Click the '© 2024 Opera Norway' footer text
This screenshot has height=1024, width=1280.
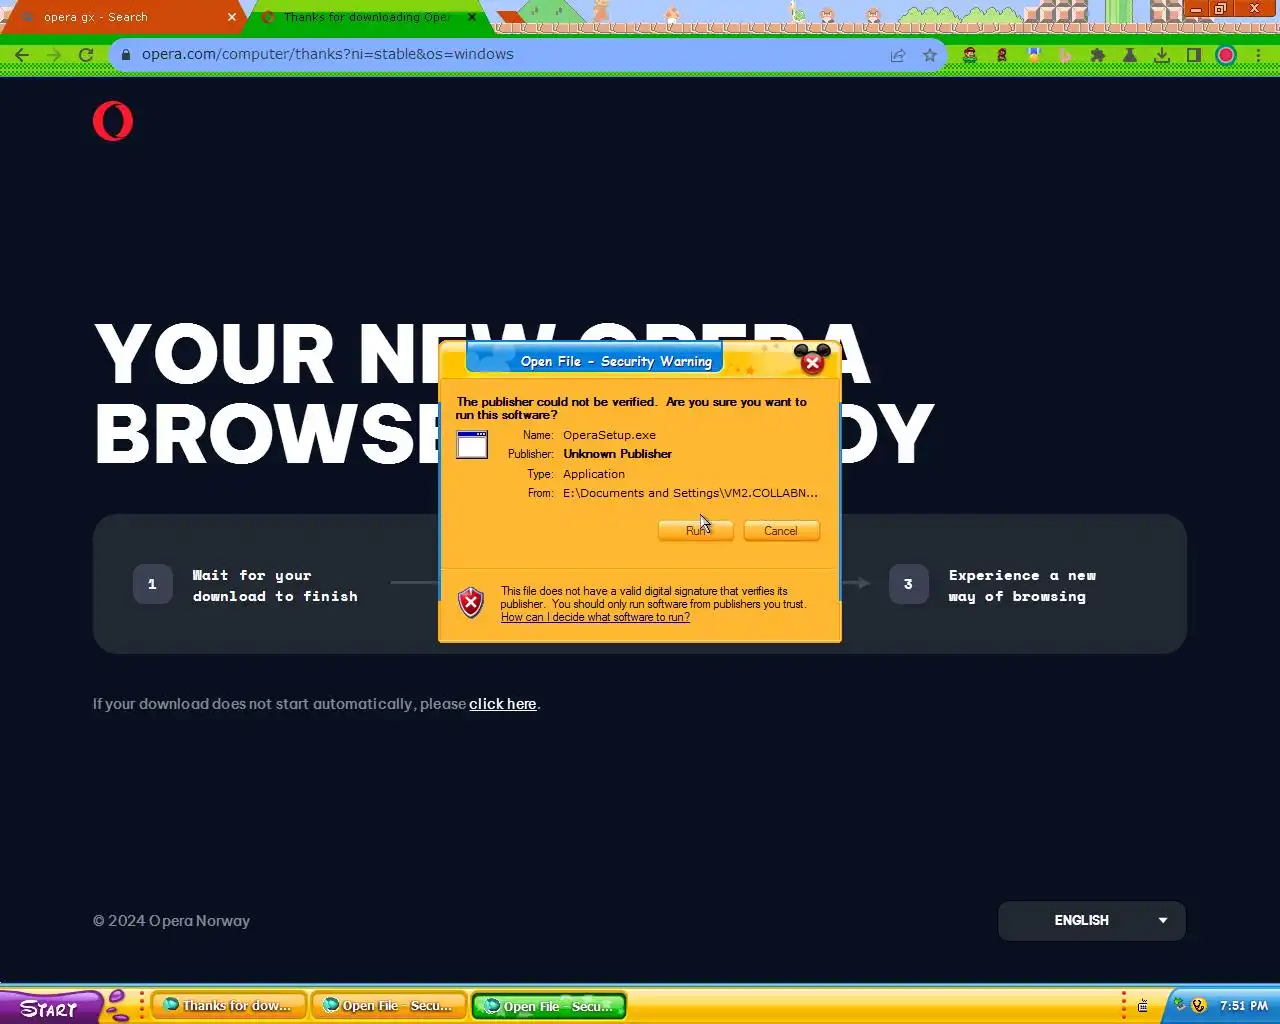coord(171,921)
